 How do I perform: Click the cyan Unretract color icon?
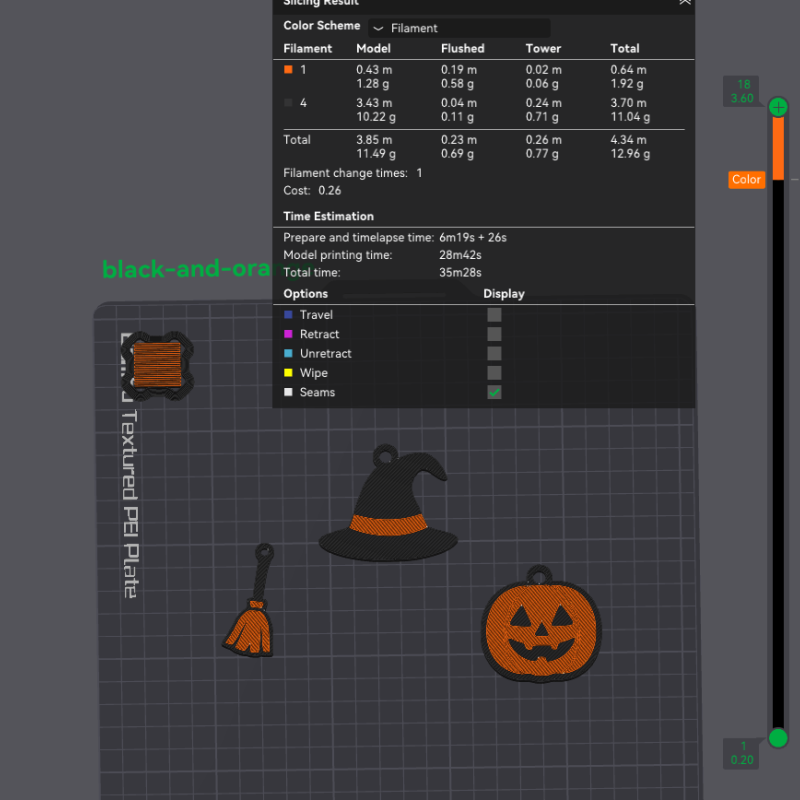[x=289, y=354]
